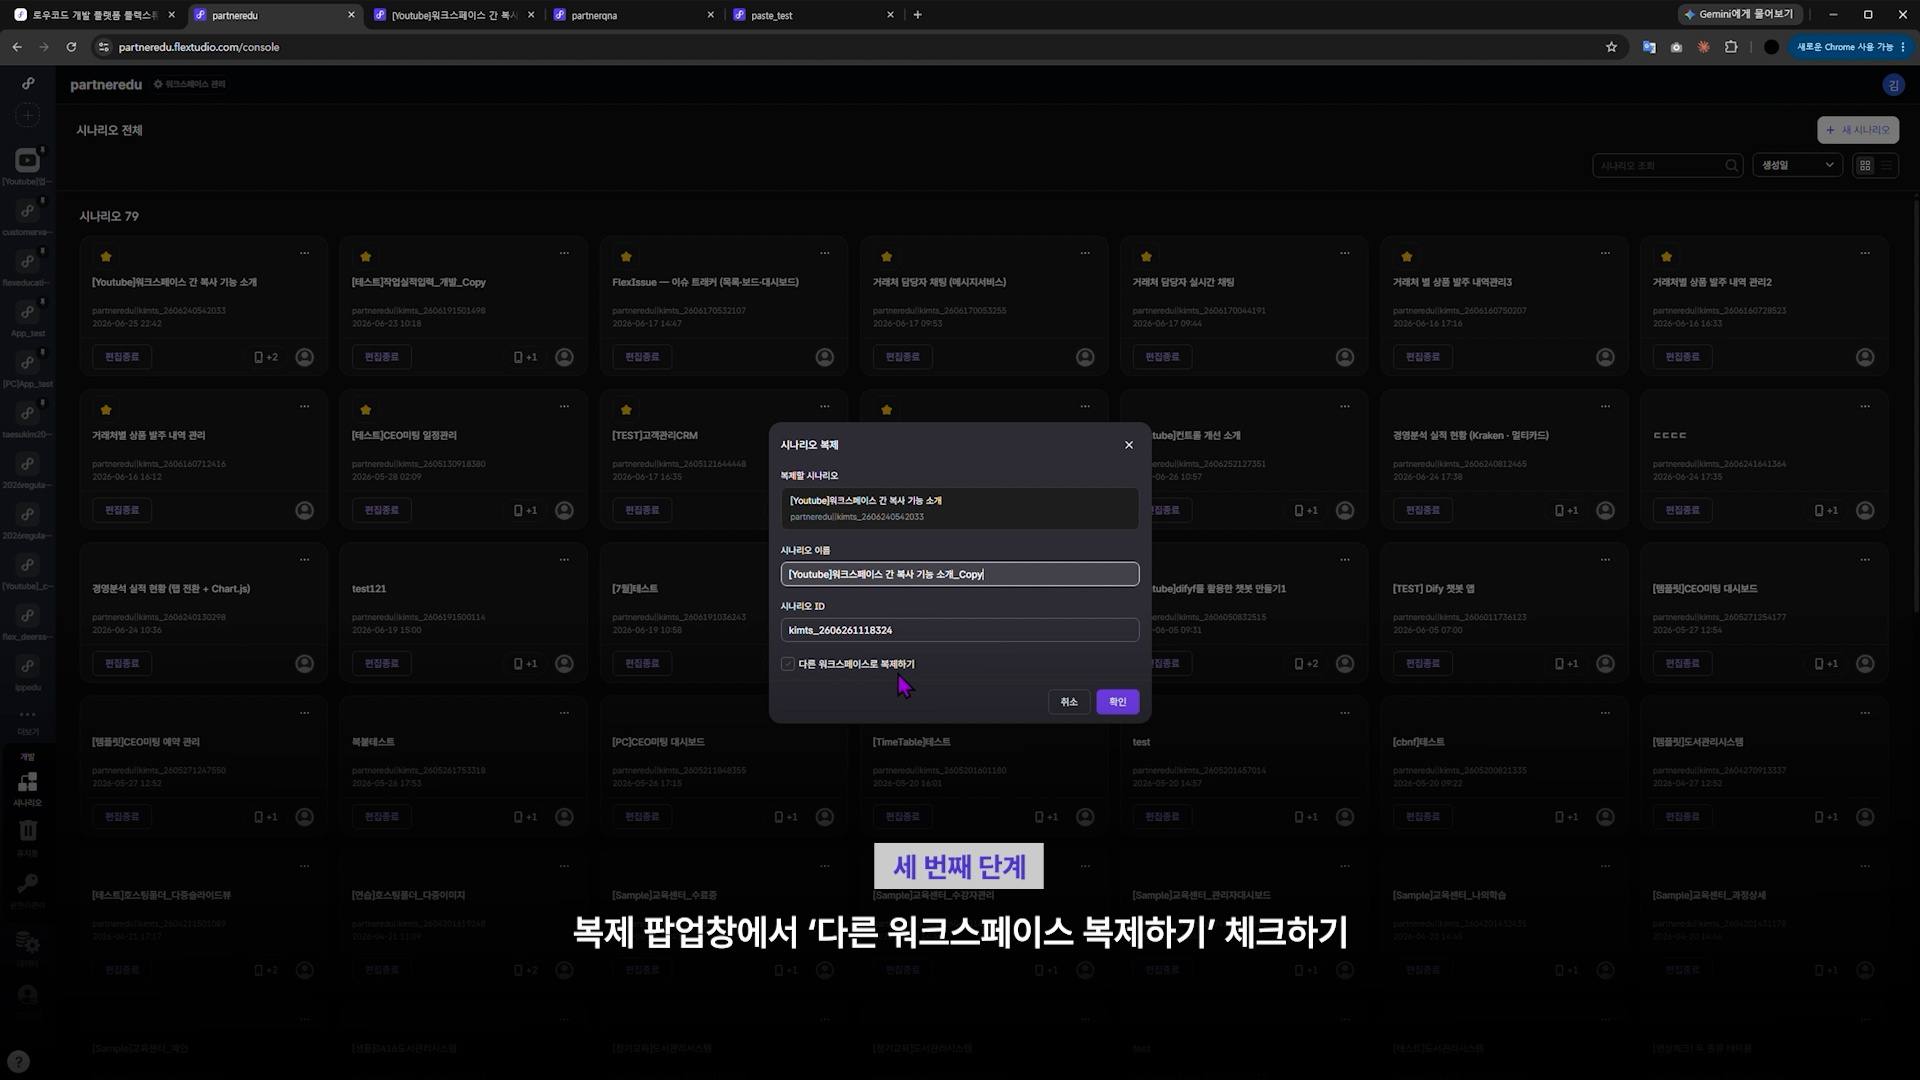This screenshot has height=1080, width=1920.
Task: Open the ippedu workspace icon
Action: (x=28, y=666)
